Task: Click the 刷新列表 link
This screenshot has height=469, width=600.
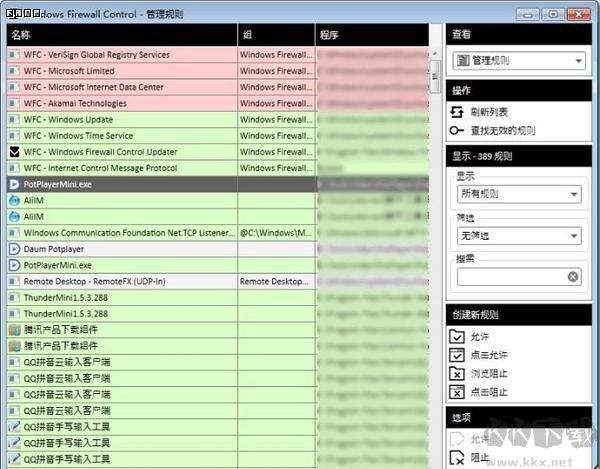Action: pos(489,112)
